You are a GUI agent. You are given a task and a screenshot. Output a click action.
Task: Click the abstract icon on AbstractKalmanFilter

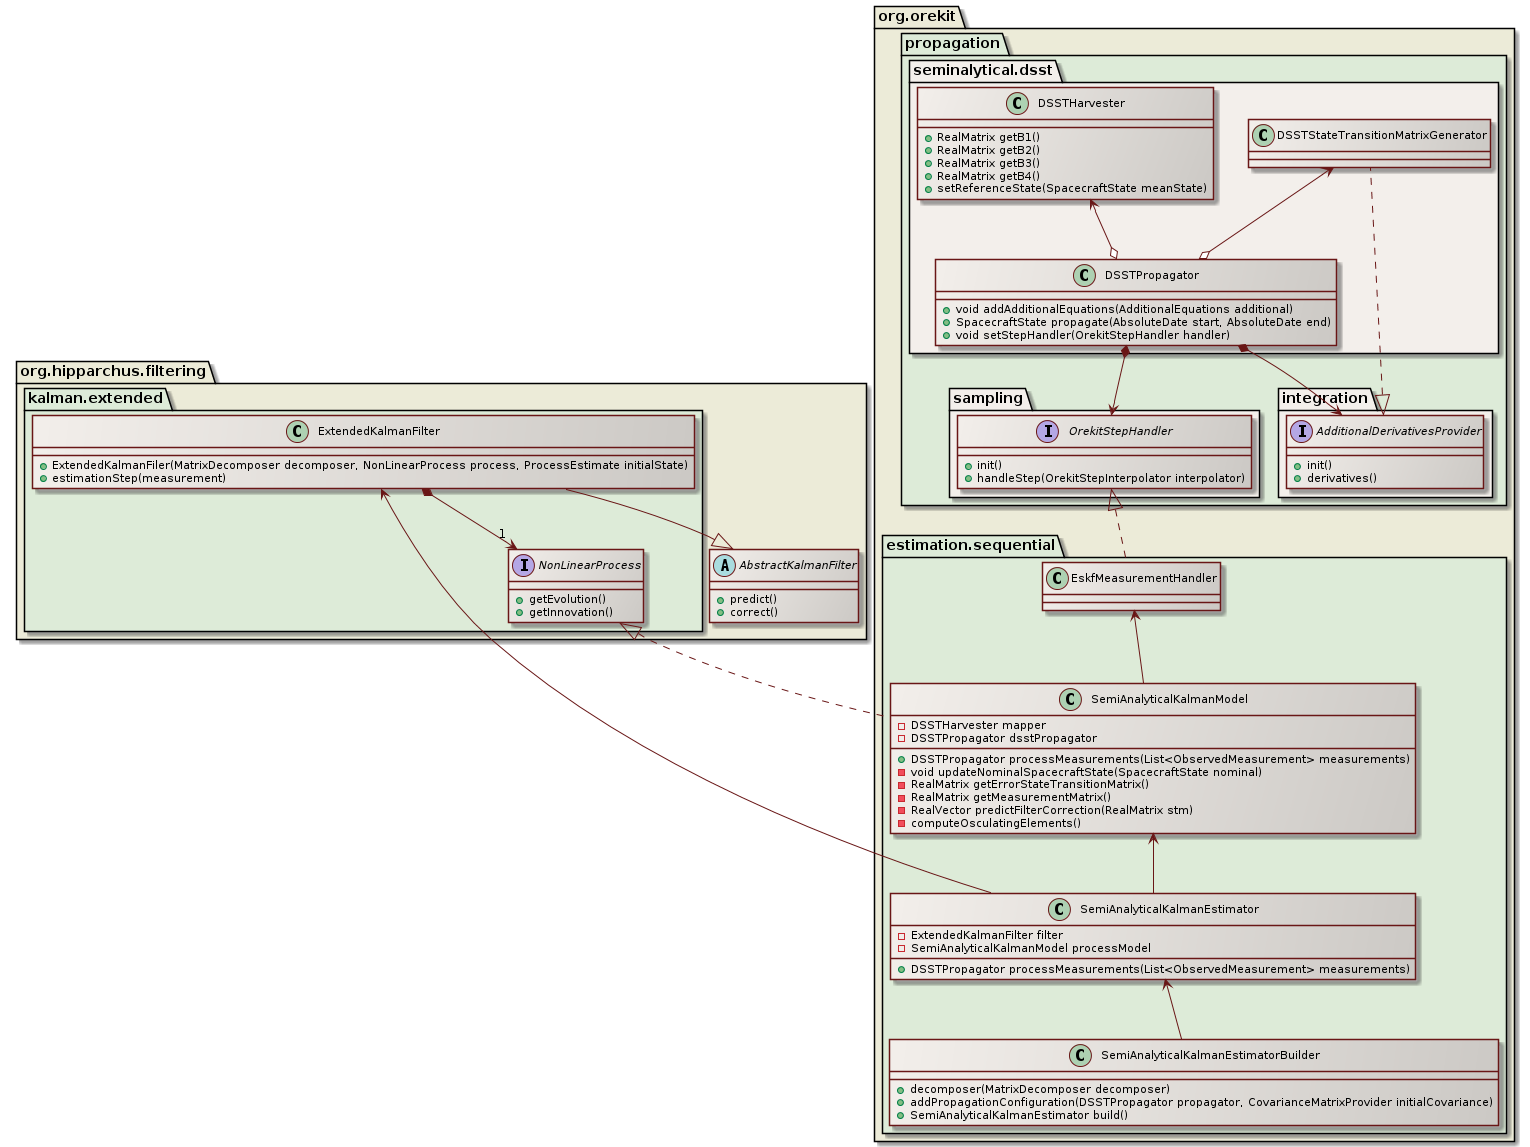pos(724,565)
